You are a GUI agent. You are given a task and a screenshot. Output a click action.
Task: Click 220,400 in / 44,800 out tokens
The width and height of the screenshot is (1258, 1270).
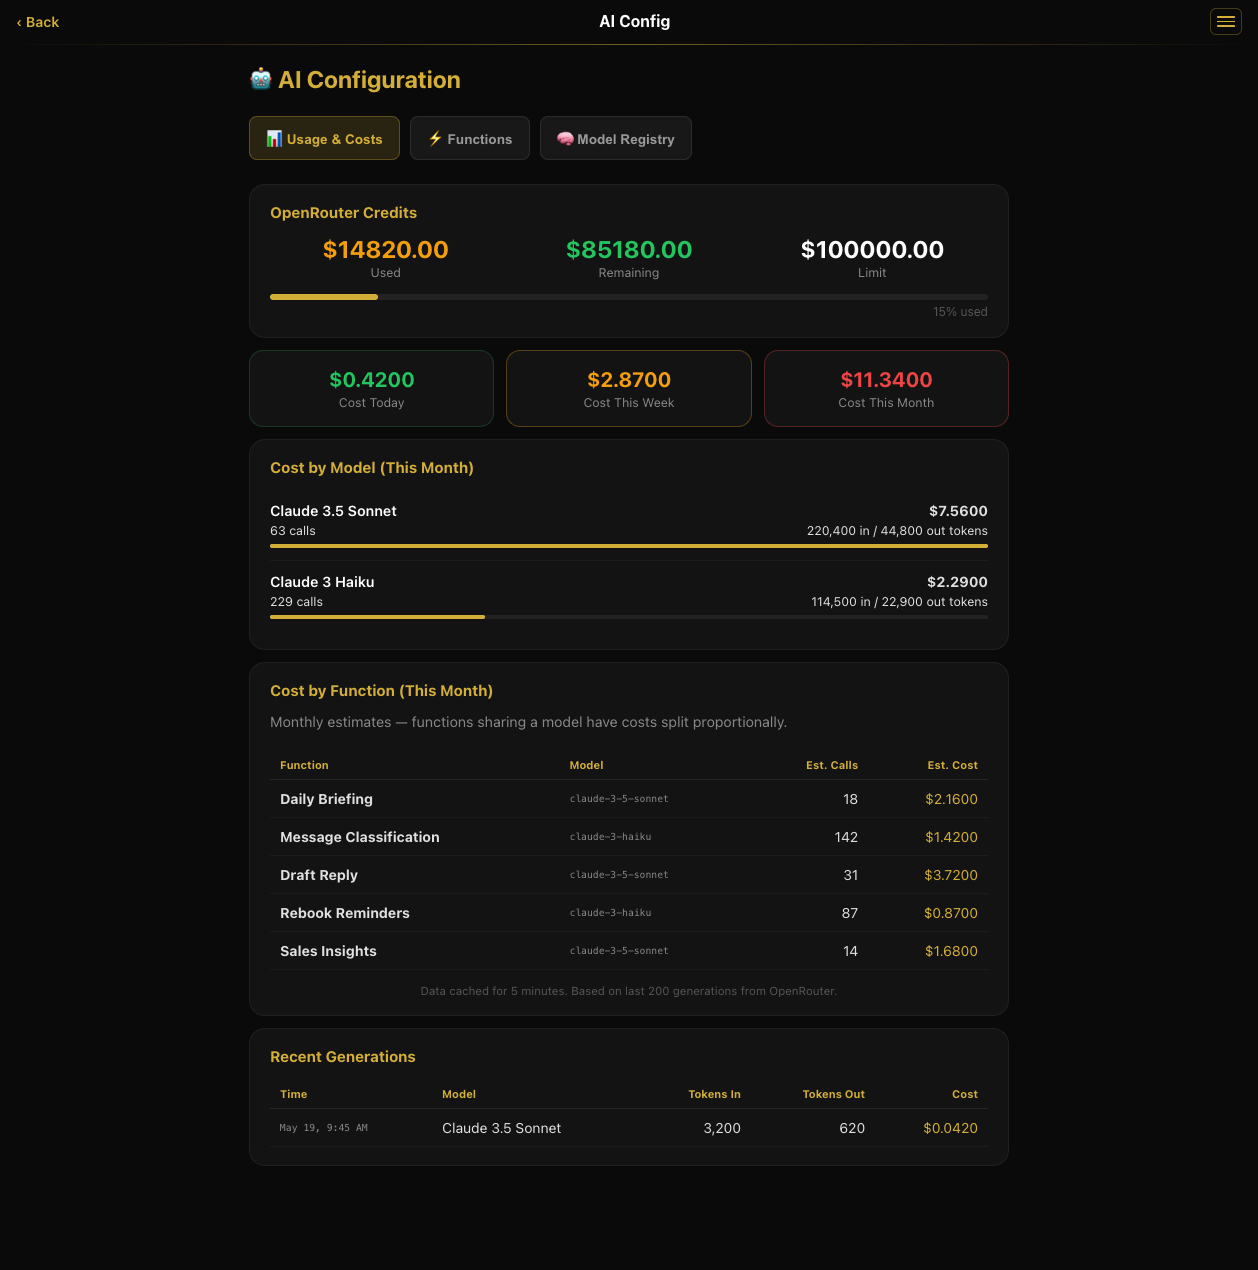pyautogui.click(x=897, y=531)
